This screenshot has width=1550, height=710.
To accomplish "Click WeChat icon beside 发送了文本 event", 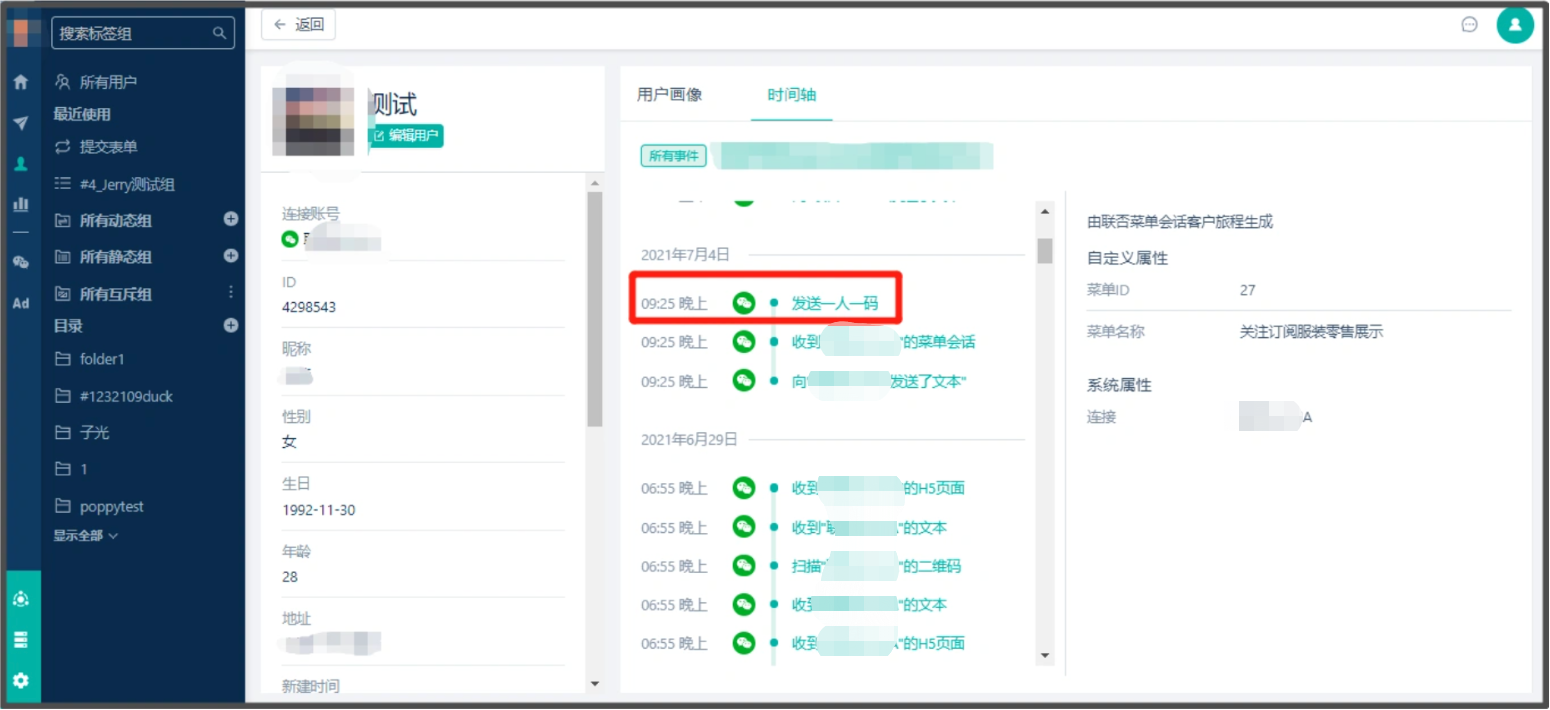I will (743, 381).
